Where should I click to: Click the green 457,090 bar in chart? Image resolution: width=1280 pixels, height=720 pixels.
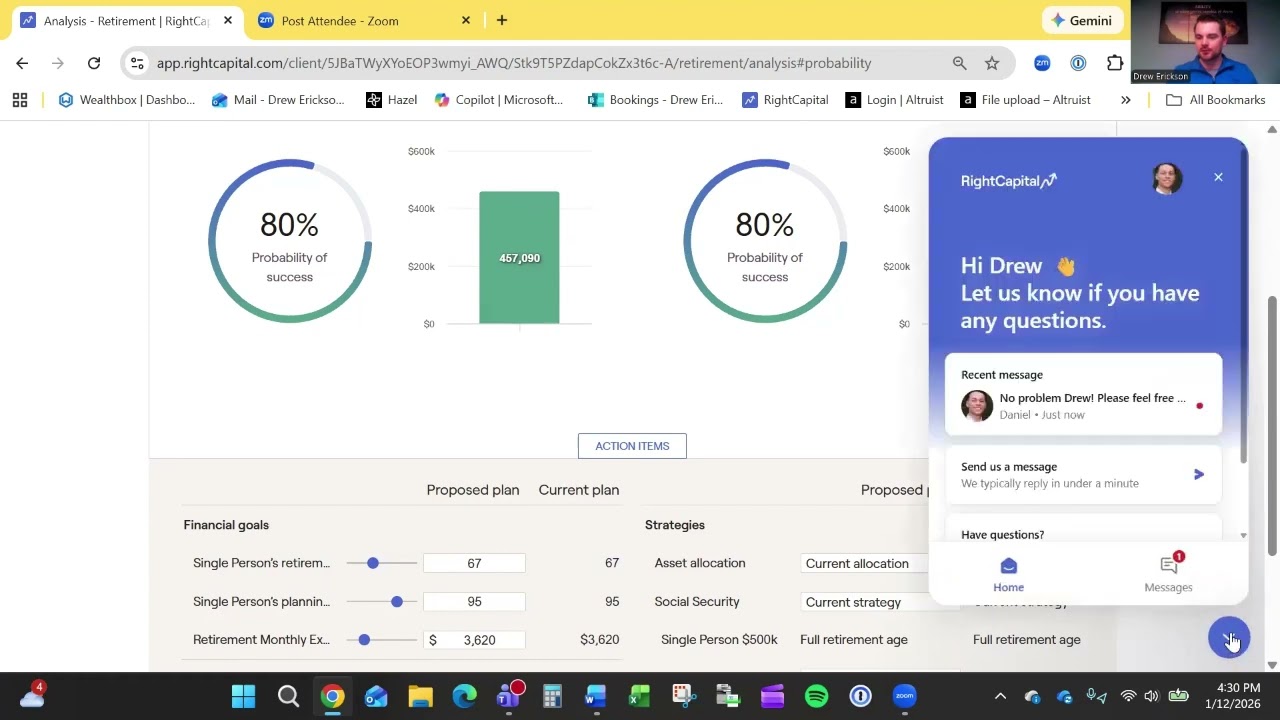(519, 258)
